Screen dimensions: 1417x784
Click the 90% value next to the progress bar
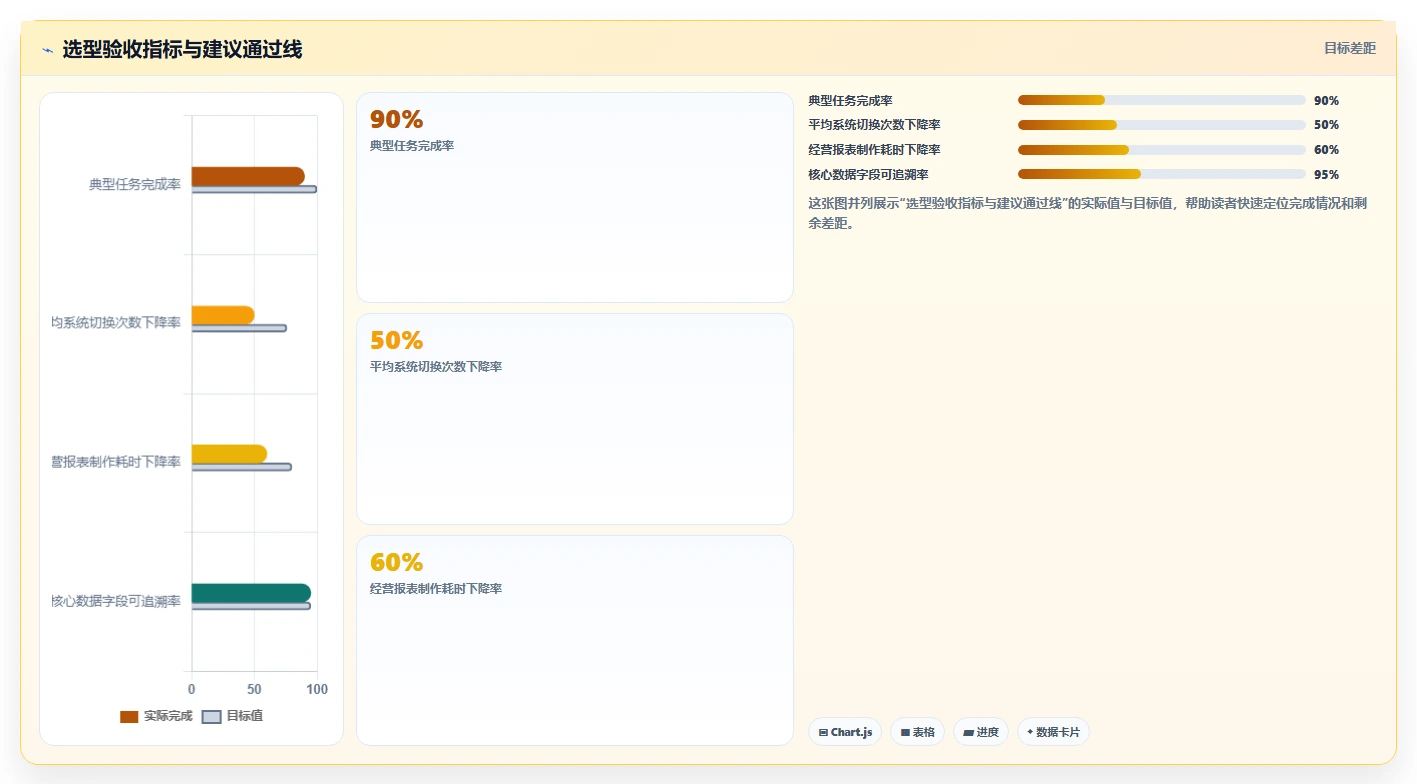(x=1326, y=101)
